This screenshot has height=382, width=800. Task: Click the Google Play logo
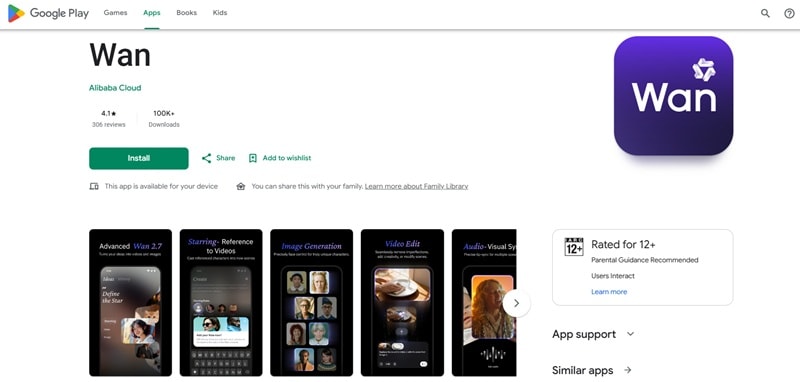coord(48,13)
